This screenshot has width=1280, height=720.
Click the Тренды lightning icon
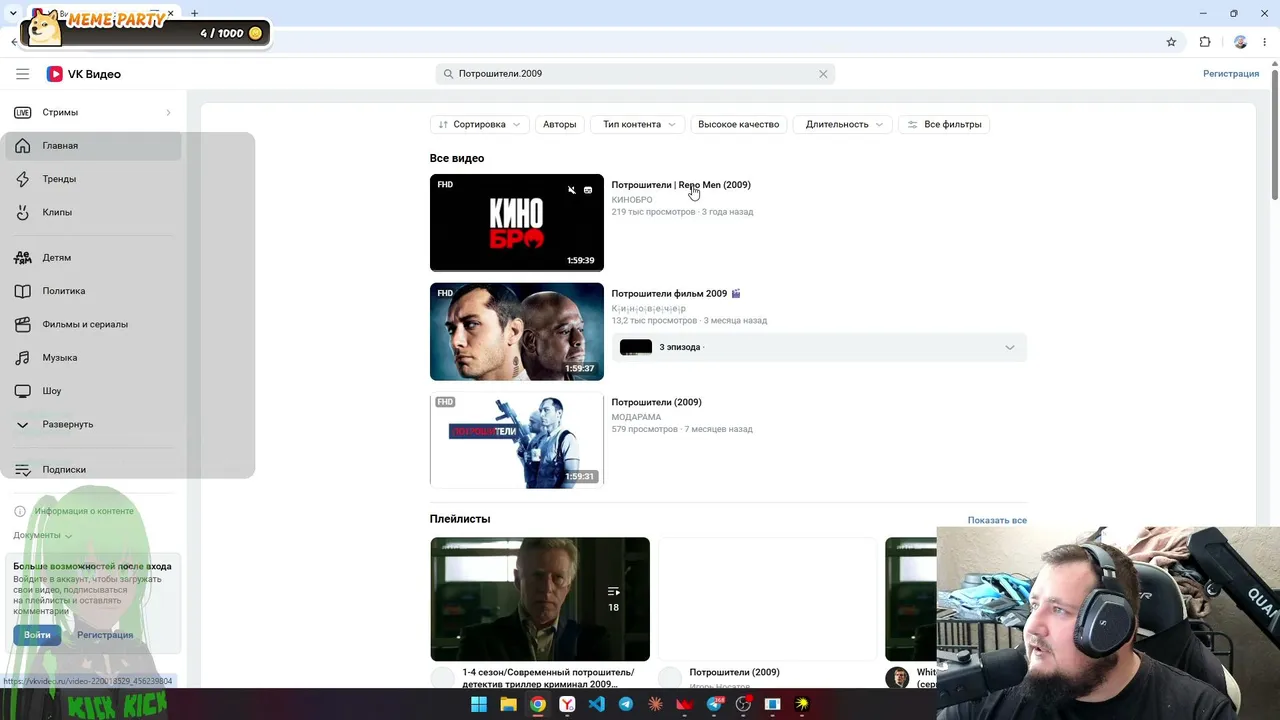pos(22,179)
